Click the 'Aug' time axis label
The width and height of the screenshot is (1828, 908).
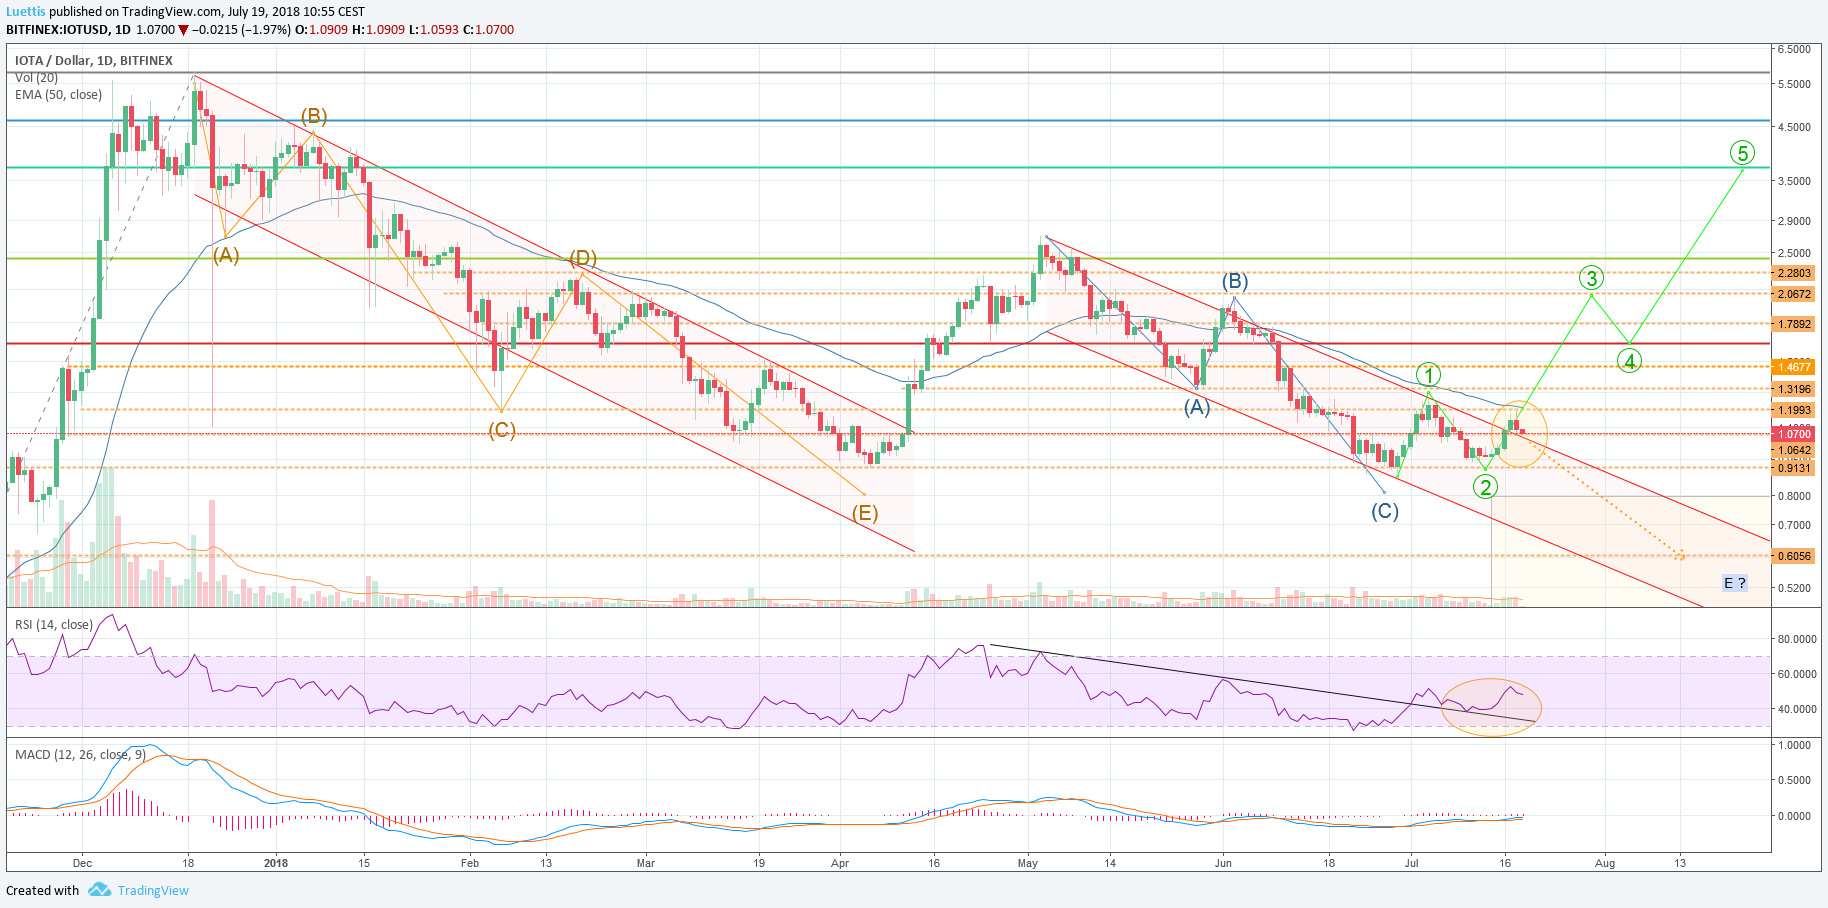1605,863
